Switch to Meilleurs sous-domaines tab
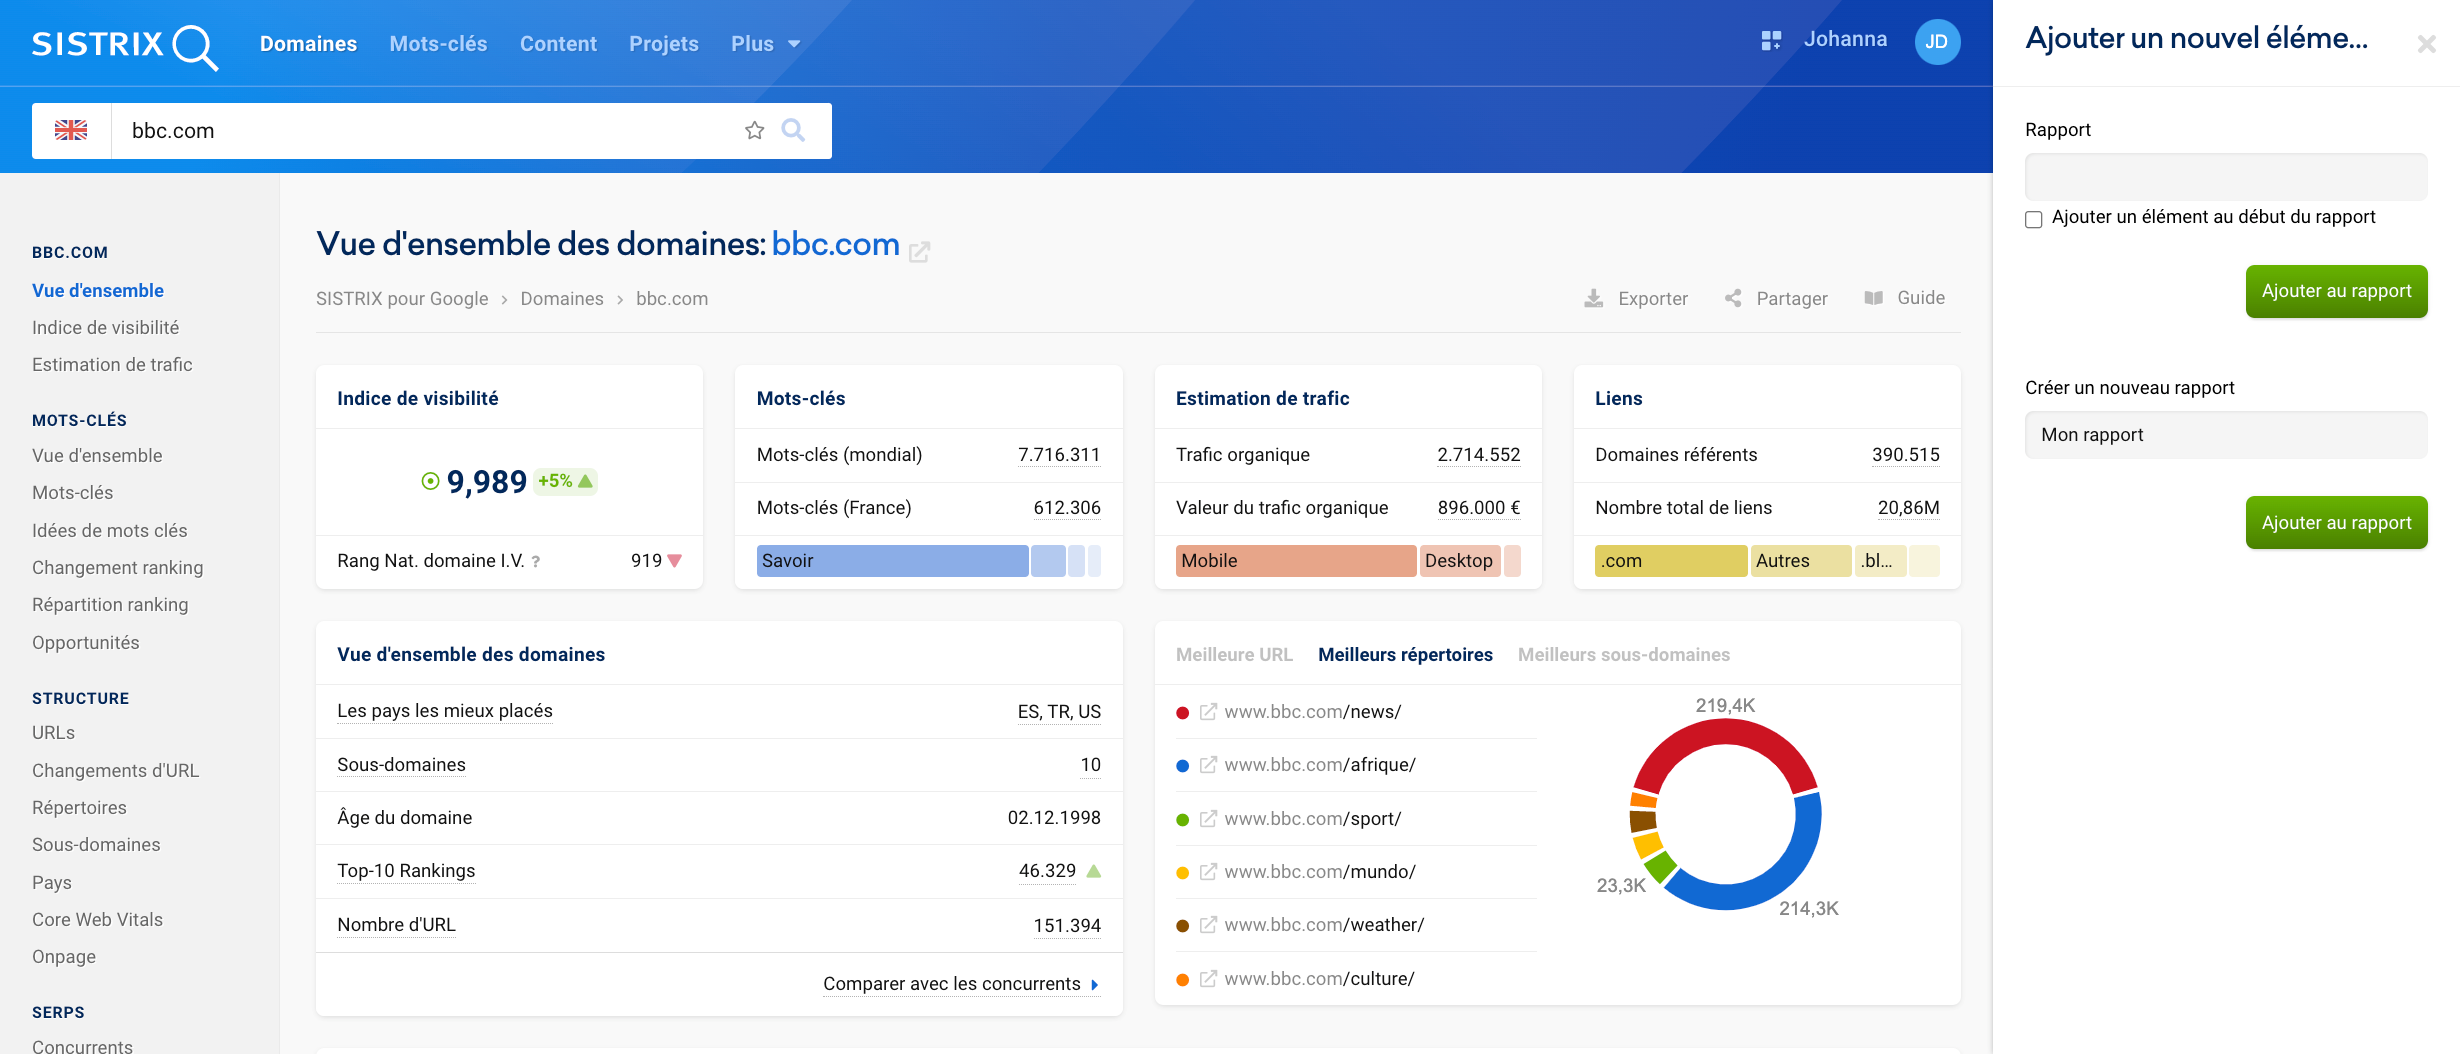Screen dimensions: 2460x1054 pyautogui.click(x=1624, y=655)
